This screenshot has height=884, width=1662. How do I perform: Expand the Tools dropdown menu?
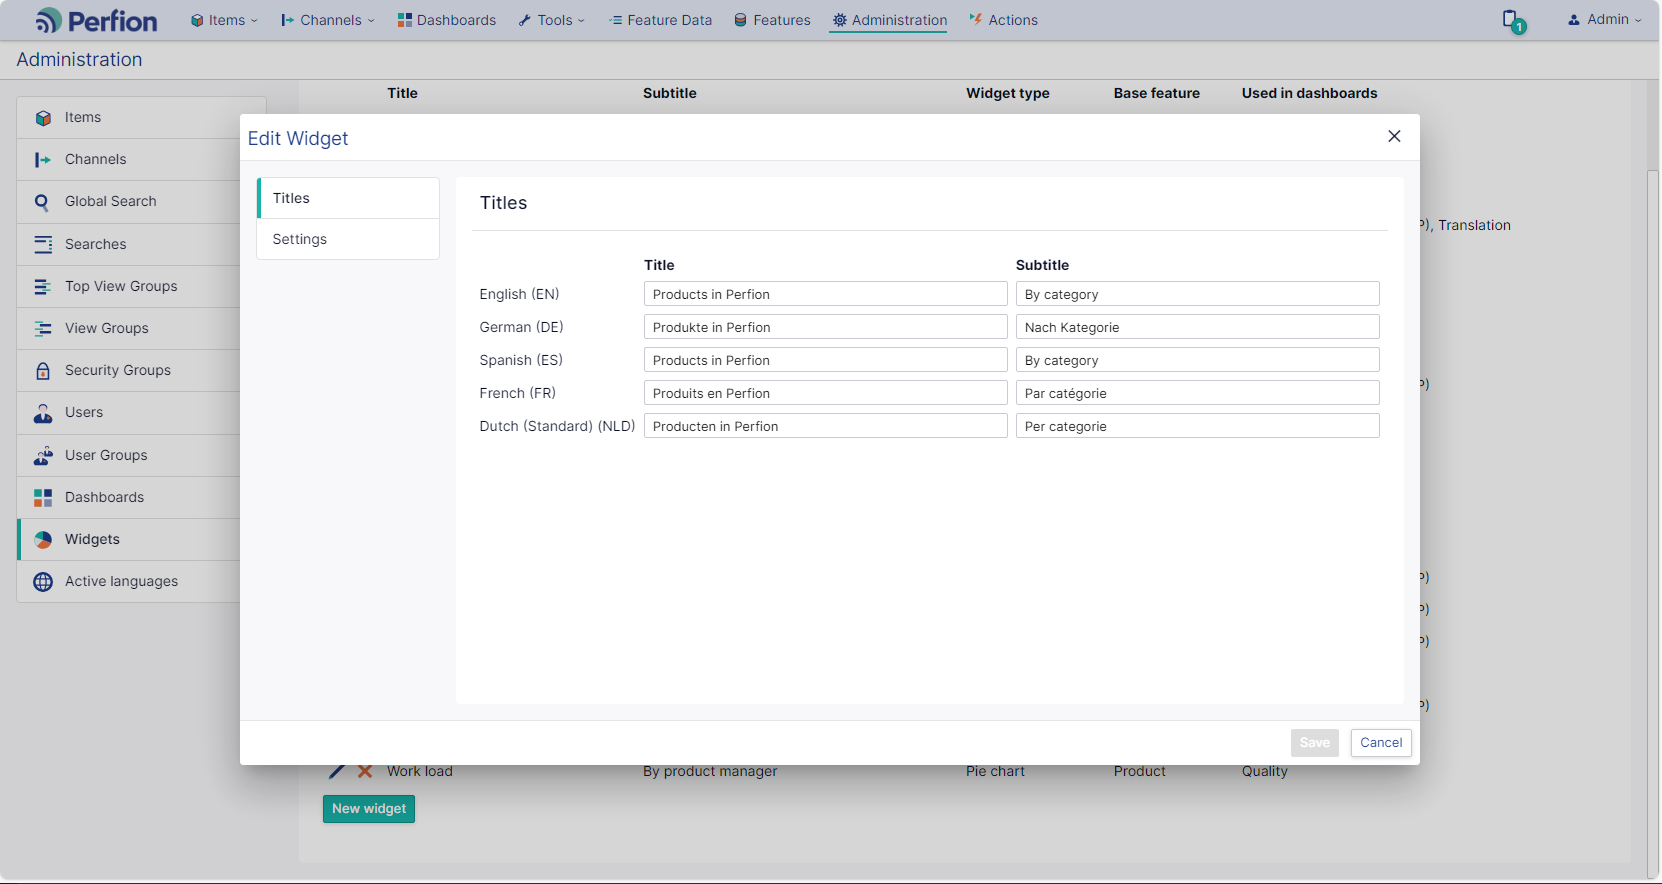coord(551,20)
